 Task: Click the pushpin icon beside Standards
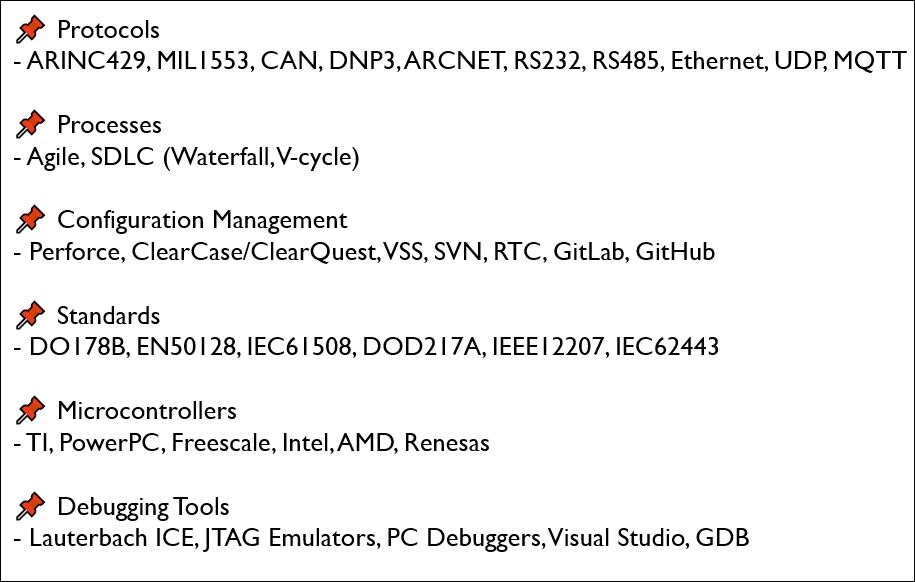coord(31,316)
